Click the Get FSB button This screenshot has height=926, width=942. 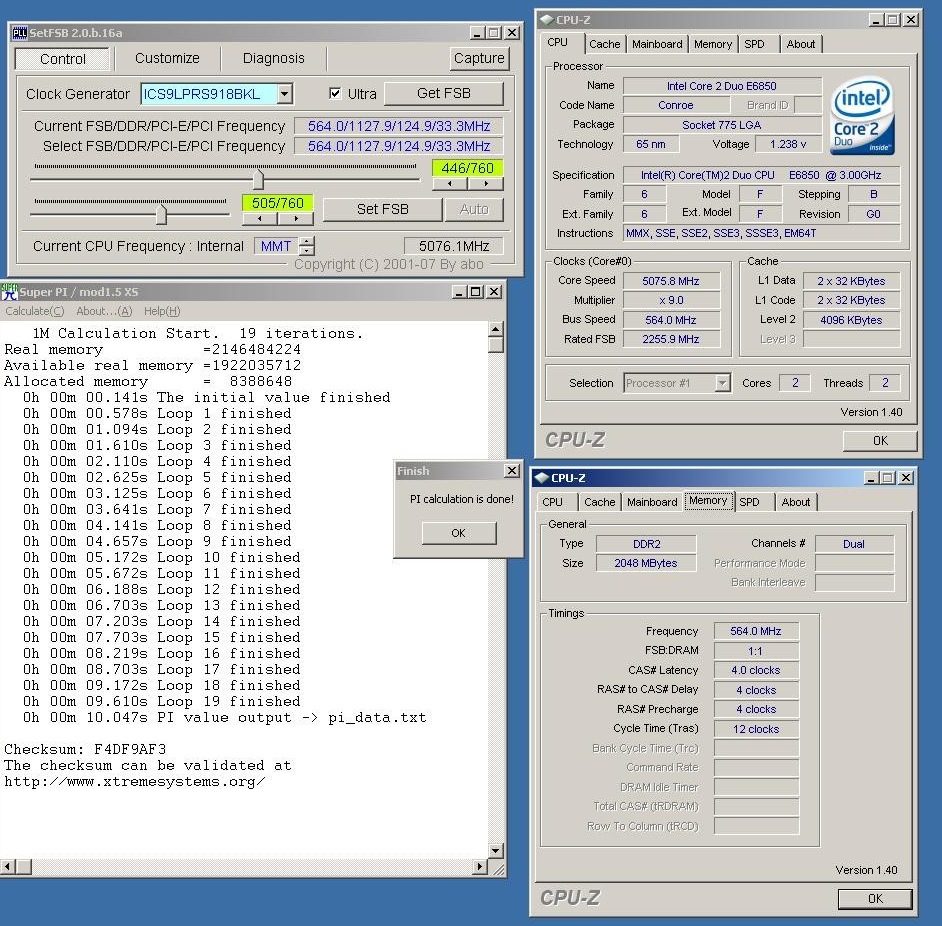coord(443,93)
